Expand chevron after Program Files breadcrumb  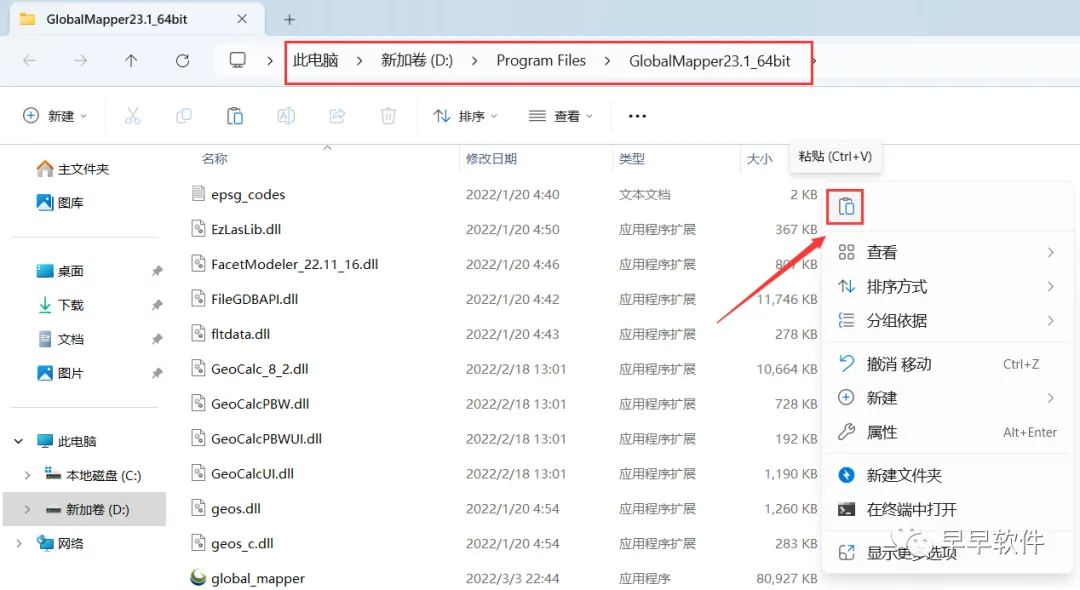coord(607,61)
